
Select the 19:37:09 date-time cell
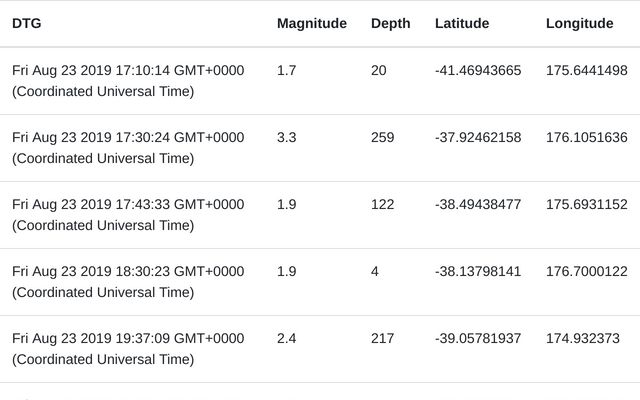[x=128, y=349]
